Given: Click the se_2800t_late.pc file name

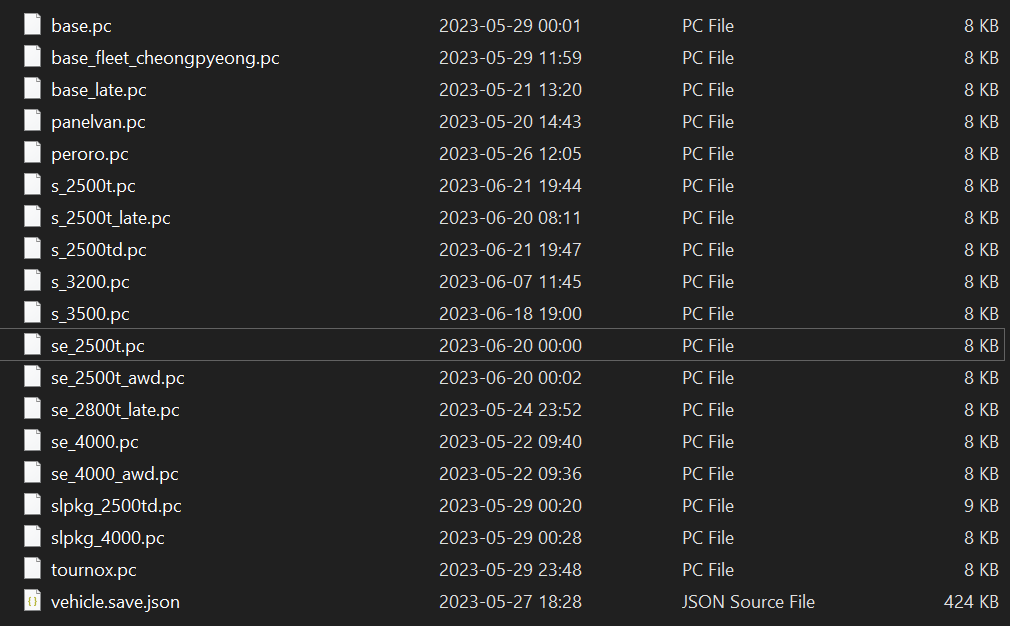Looking at the screenshot, I should [x=115, y=410].
